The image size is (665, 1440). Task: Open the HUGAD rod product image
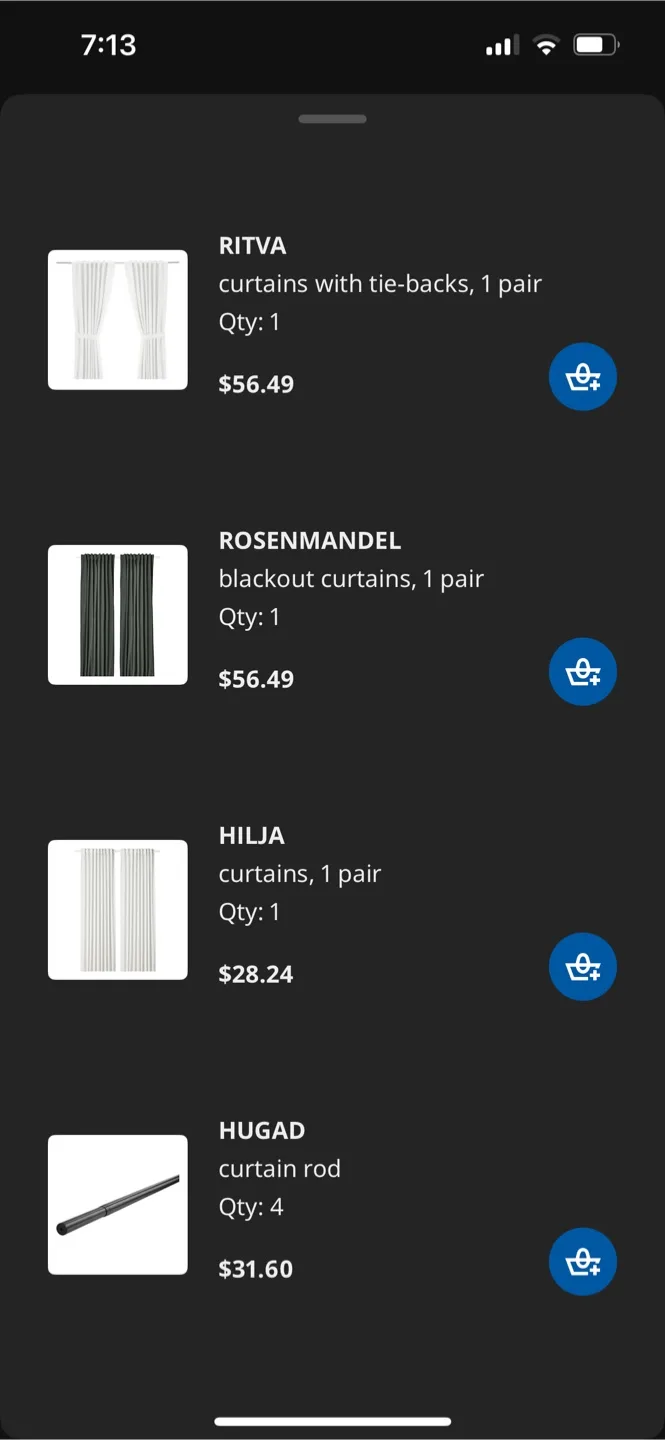[117, 1204]
